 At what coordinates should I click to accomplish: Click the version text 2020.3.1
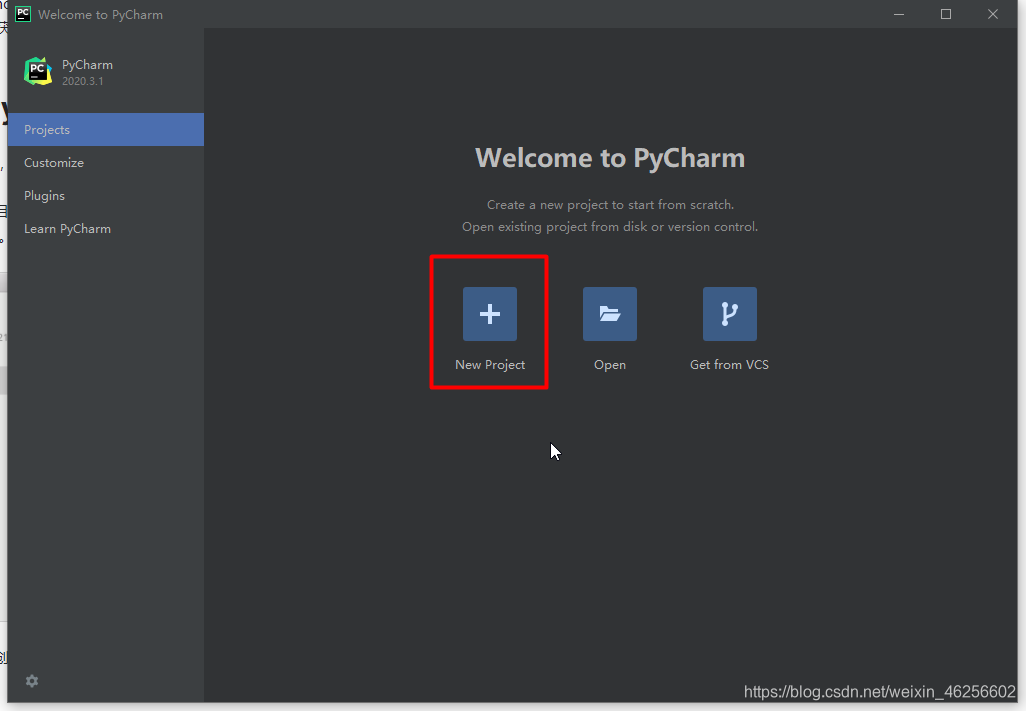click(82, 81)
